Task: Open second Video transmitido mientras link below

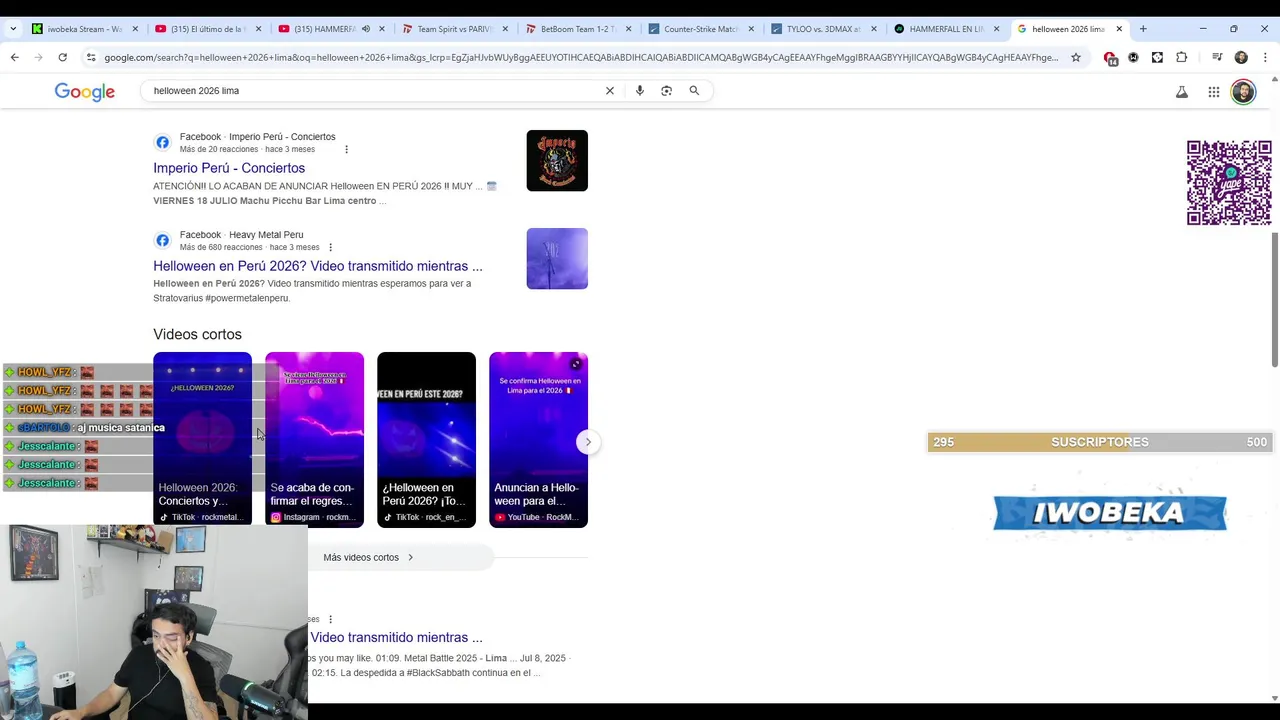Action: (x=396, y=637)
